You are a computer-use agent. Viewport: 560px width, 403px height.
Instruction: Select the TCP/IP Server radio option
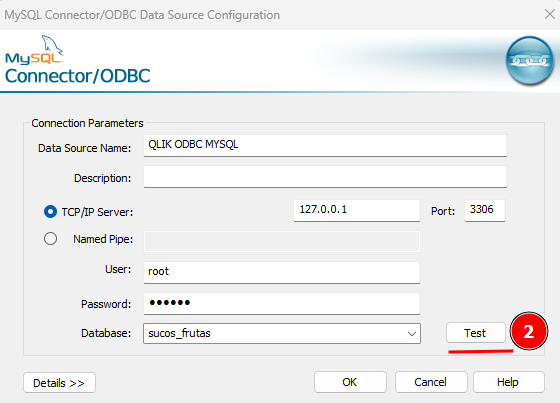point(50,212)
